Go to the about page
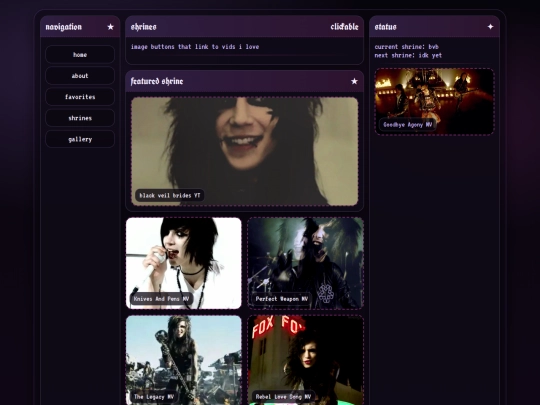540x405 pixels. pos(80,76)
